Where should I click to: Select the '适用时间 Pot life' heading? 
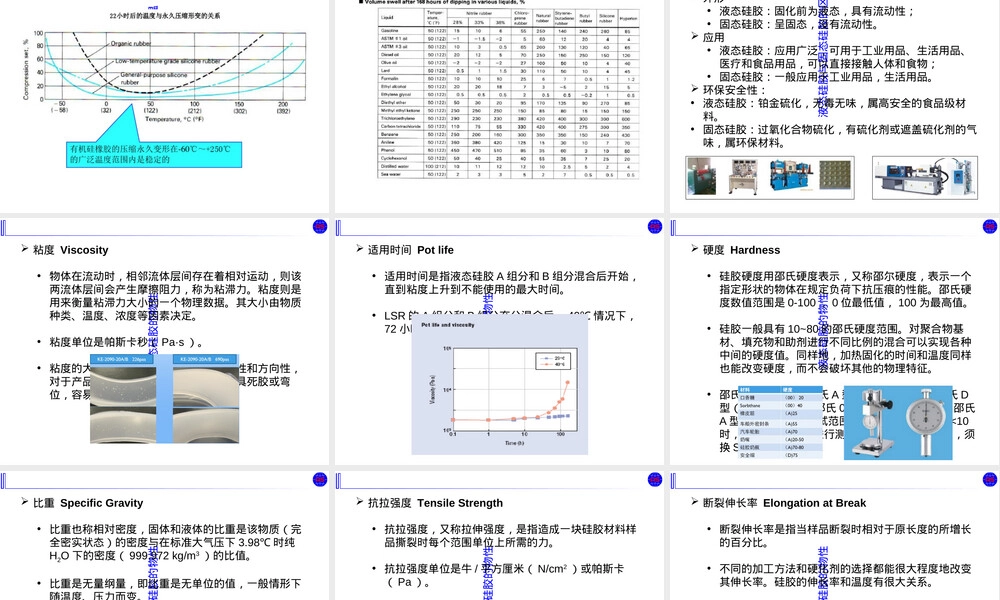pos(411,250)
